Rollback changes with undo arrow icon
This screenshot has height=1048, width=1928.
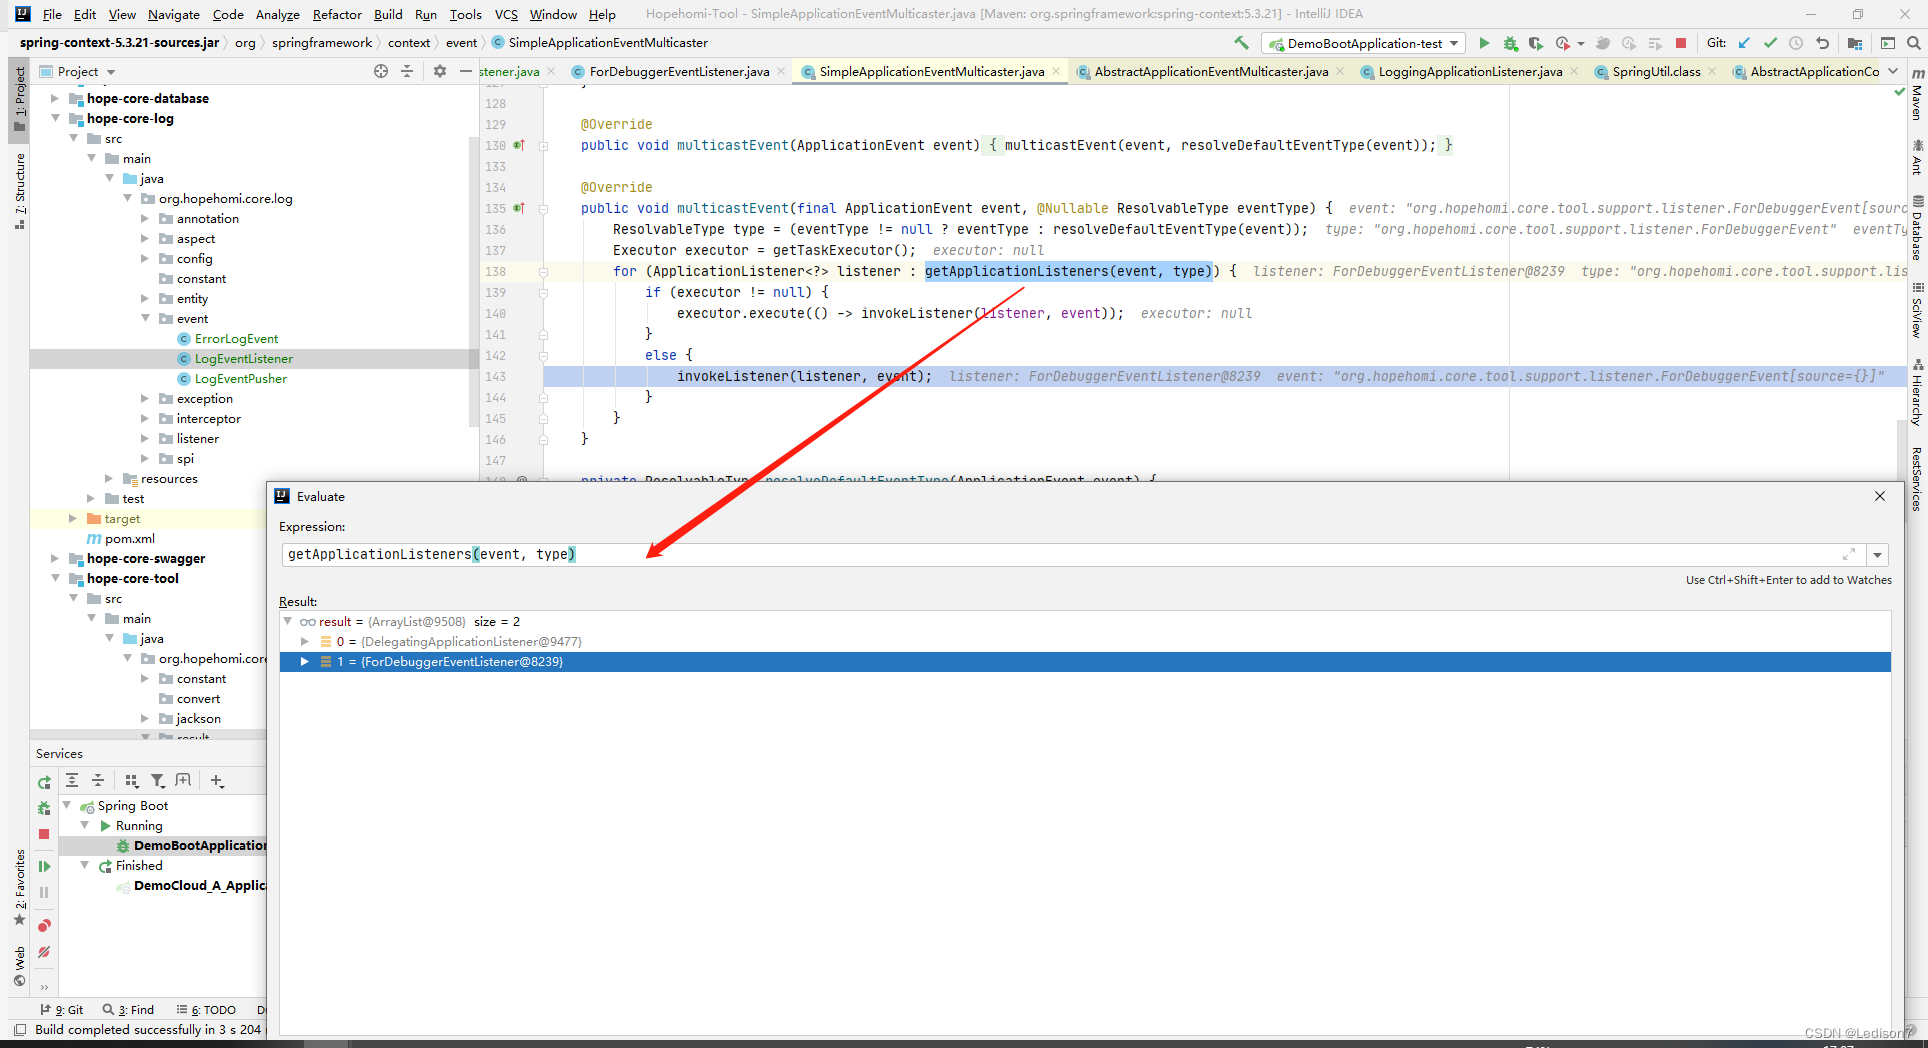pyautogui.click(x=1822, y=43)
